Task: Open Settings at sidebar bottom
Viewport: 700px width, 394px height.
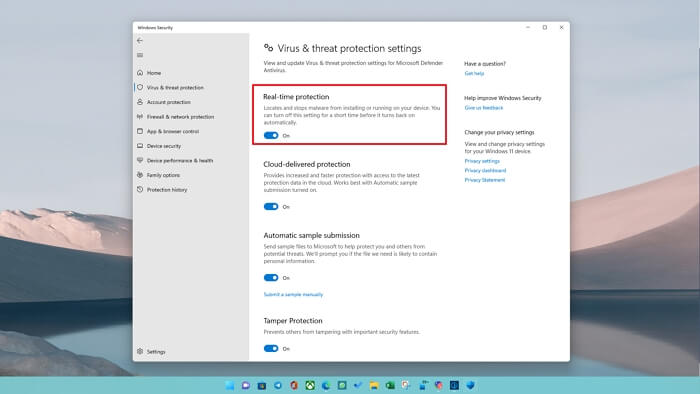Action: [x=156, y=352]
